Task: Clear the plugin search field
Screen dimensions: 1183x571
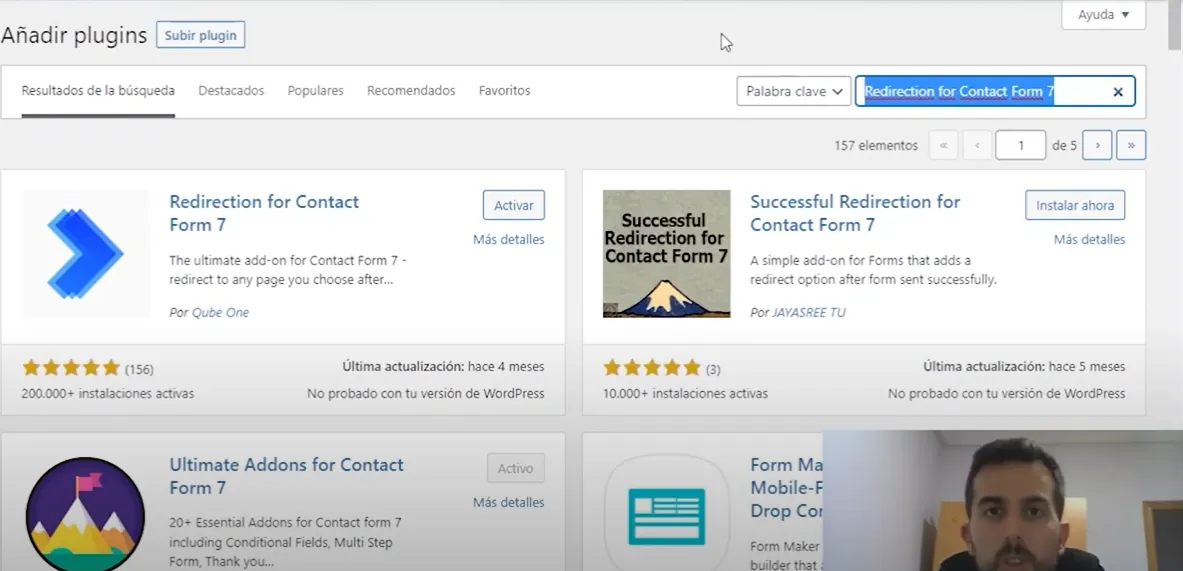Action: [1118, 91]
